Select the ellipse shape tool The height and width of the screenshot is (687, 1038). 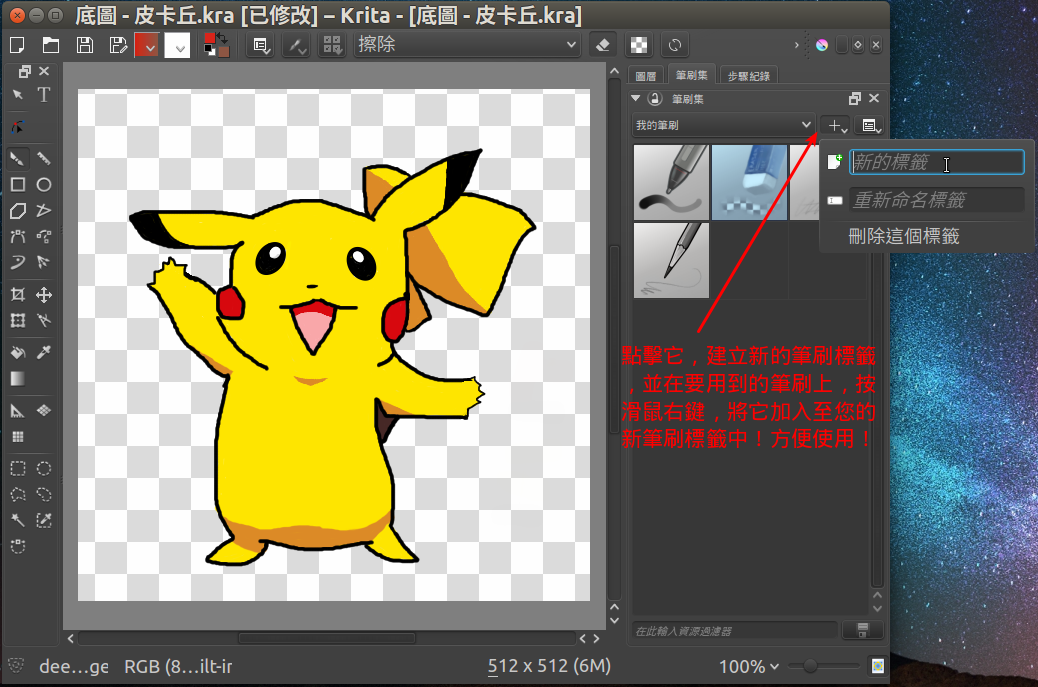pyautogui.click(x=44, y=184)
